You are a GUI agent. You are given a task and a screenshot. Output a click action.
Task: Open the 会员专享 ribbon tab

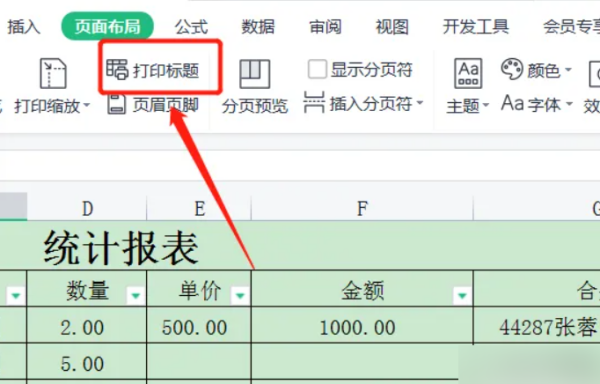571,26
